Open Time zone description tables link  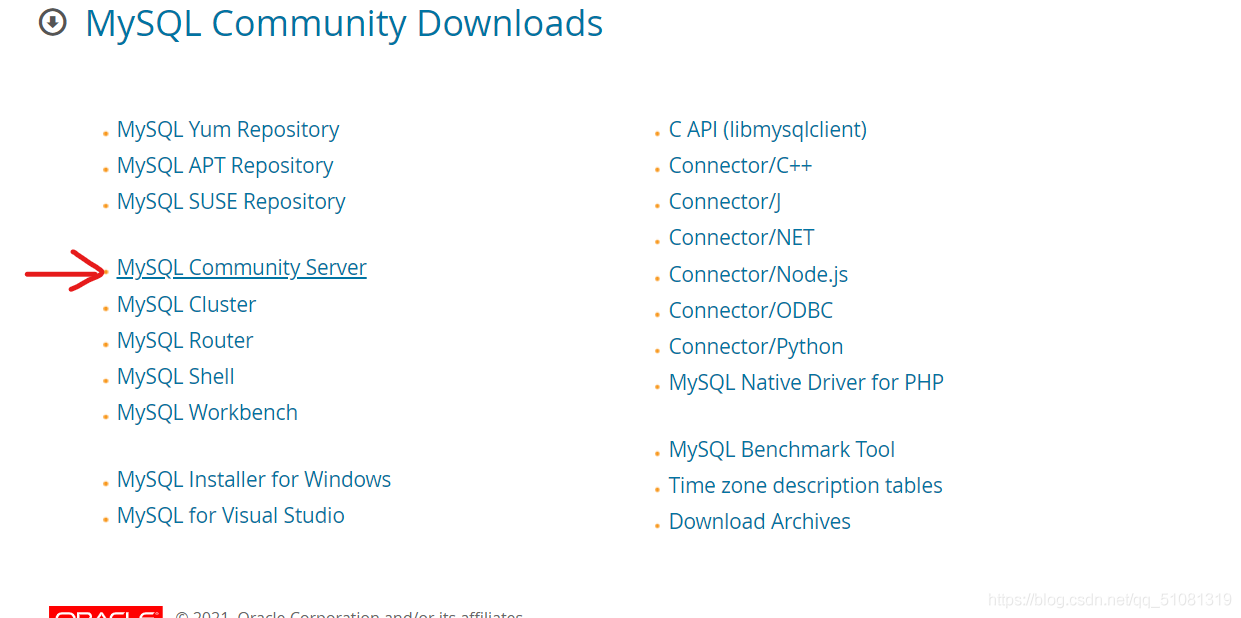point(806,485)
